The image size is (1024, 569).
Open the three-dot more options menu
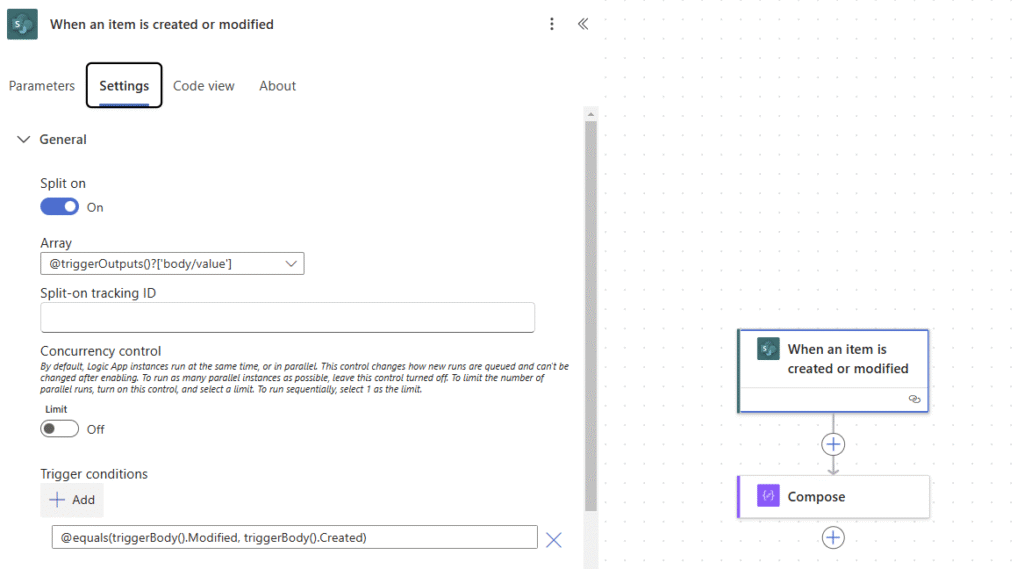552,24
